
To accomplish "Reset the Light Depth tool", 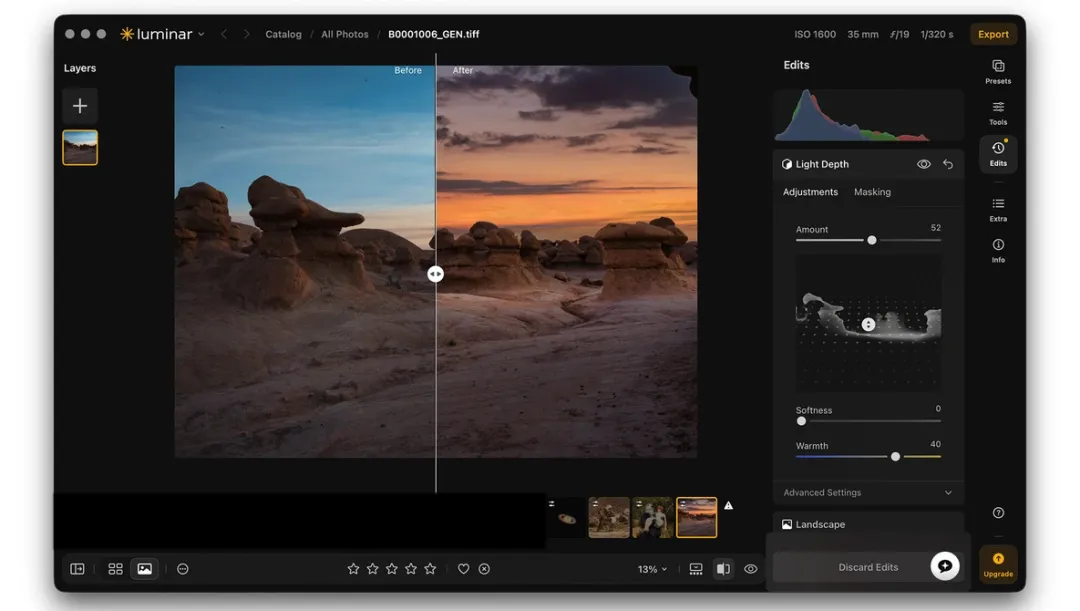I will (948, 164).
